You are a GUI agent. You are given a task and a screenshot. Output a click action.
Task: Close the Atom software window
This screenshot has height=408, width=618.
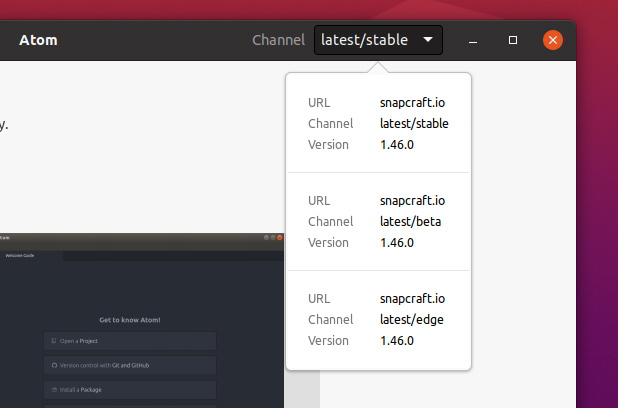[x=553, y=40]
